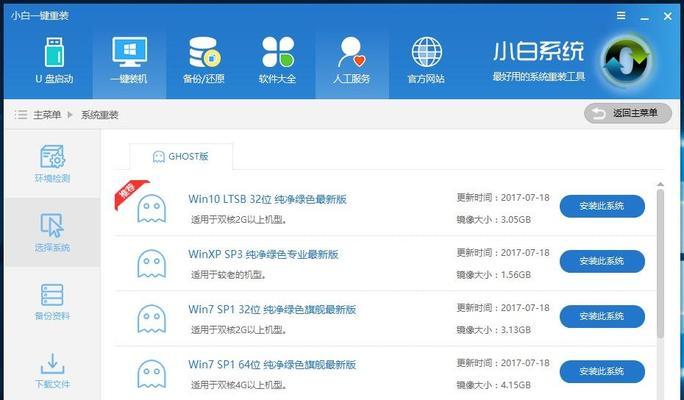This screenshot has height=400, width=684.
Task: Select the 一键装机 monitor icon
Action: coord(129,52)
